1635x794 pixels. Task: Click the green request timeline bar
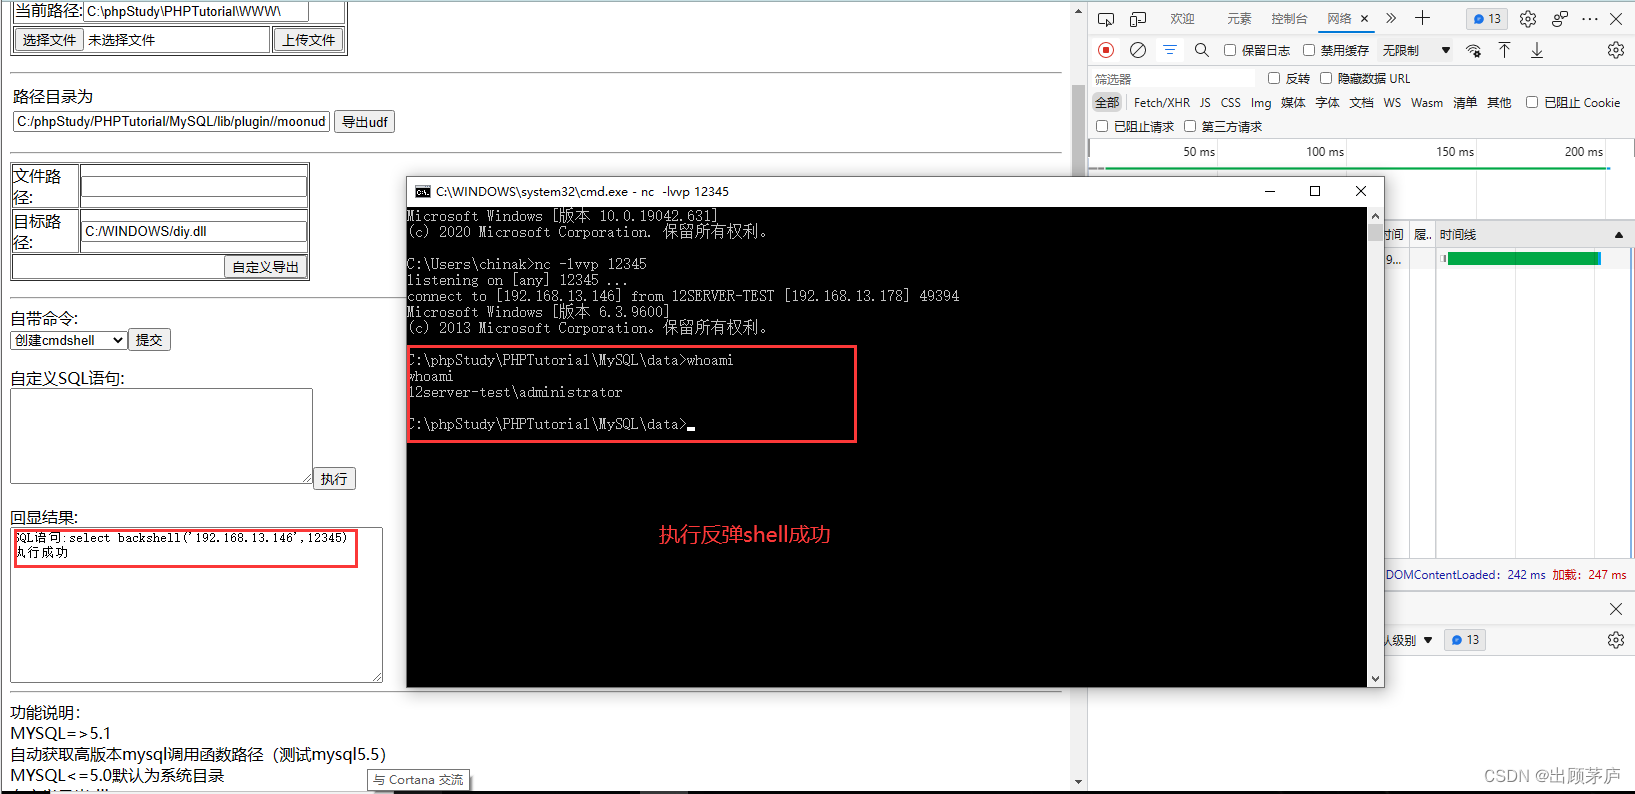click(x=1524, y=259)
